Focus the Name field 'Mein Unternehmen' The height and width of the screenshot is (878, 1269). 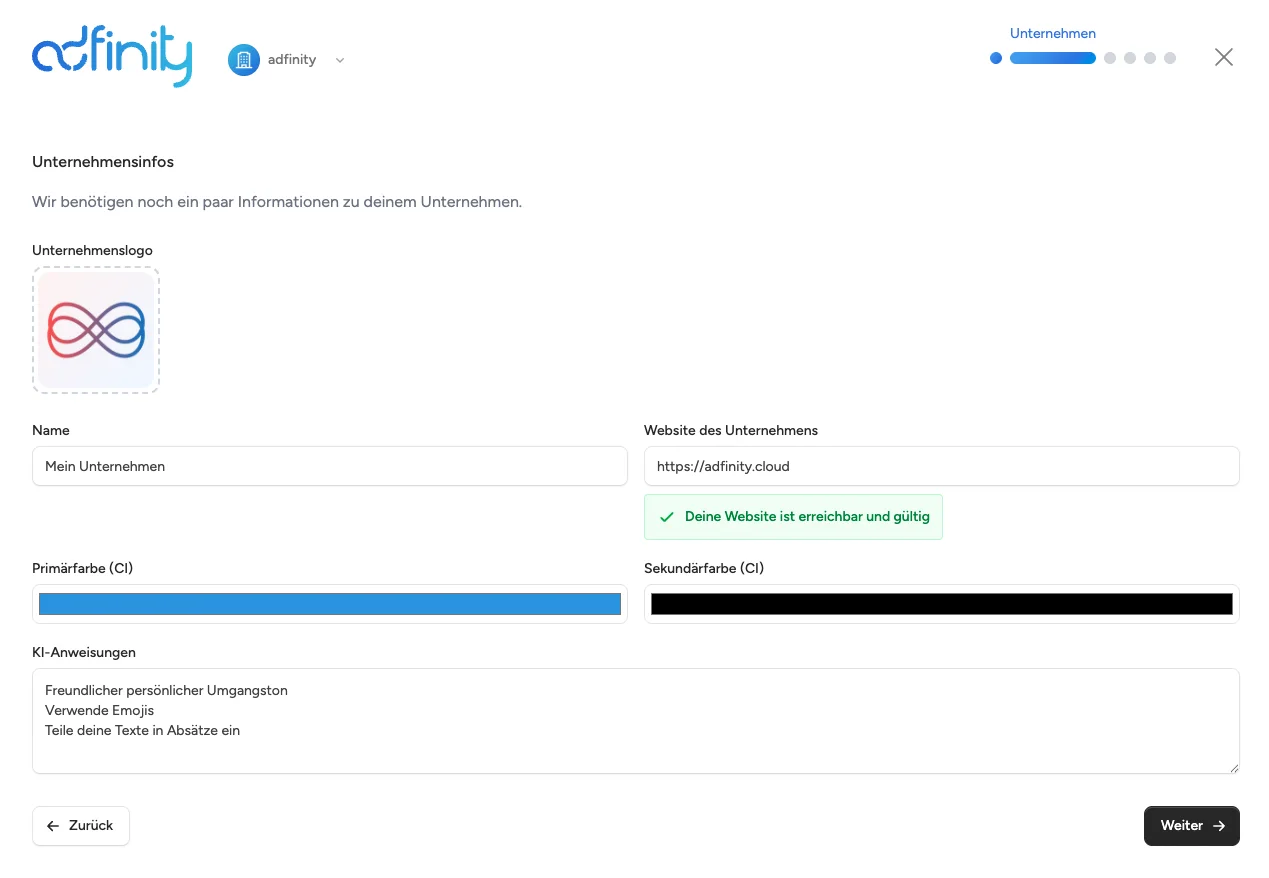pos(330,466)
